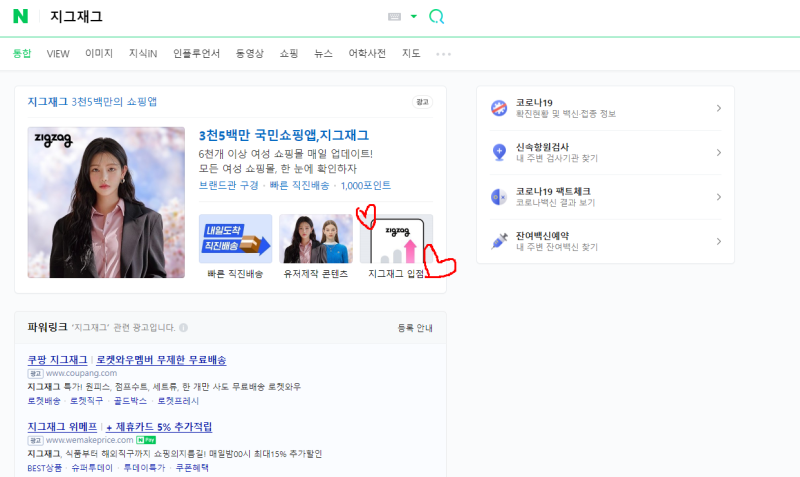
Task: Click the two-models 유저제작 콘텐츠 thumbnail
Action: point(316,239)
